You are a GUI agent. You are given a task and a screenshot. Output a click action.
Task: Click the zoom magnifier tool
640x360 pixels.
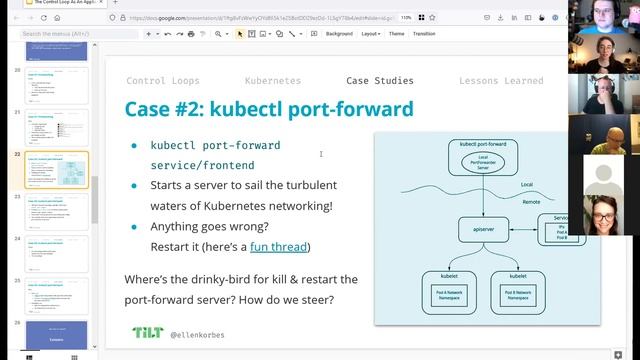click(x=218, y=34)
